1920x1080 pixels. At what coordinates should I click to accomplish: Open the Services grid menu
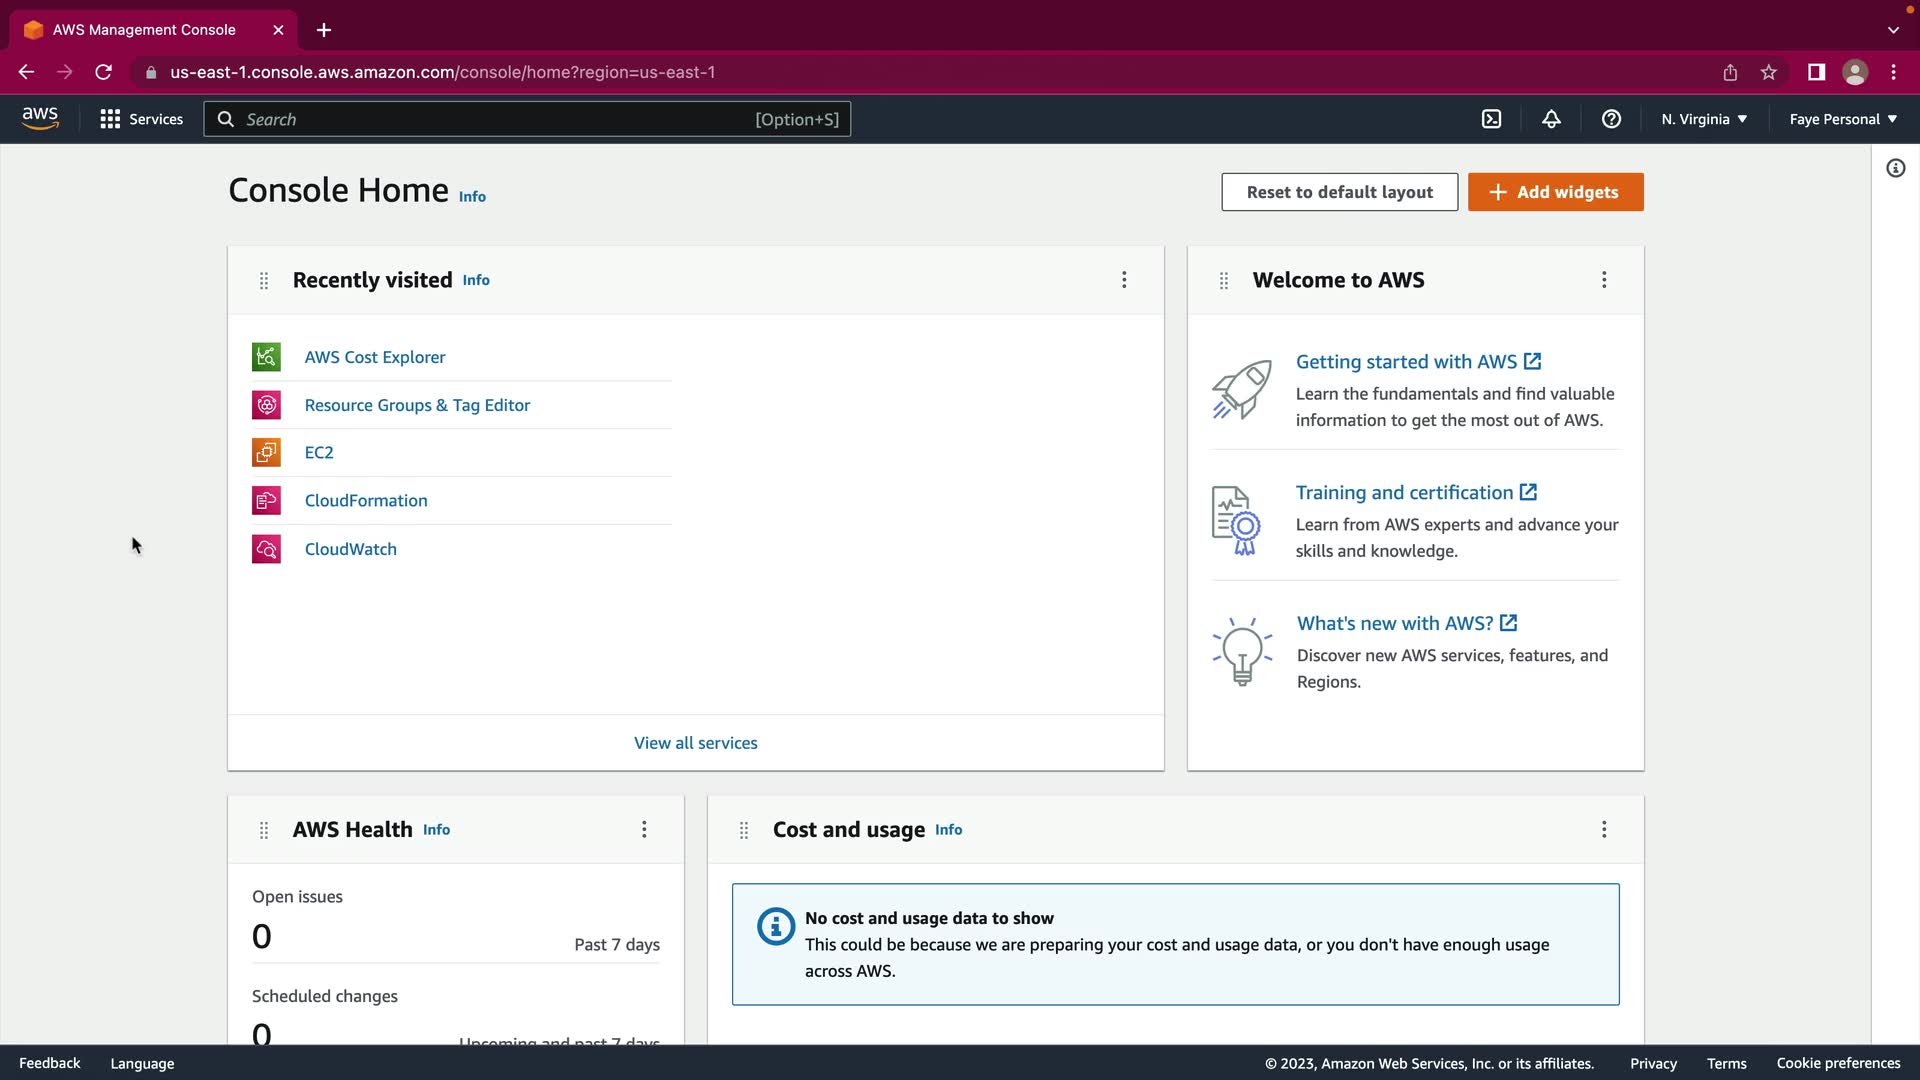coord(141,119)
